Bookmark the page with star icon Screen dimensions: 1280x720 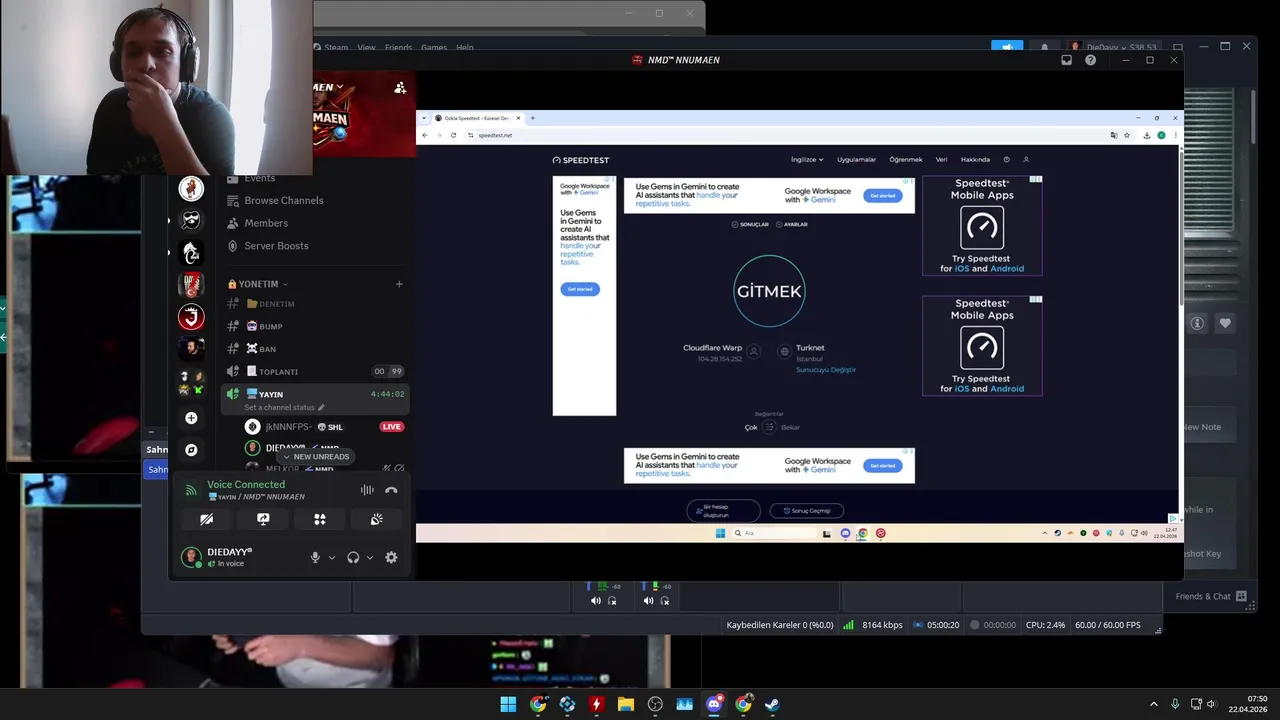1127,135
